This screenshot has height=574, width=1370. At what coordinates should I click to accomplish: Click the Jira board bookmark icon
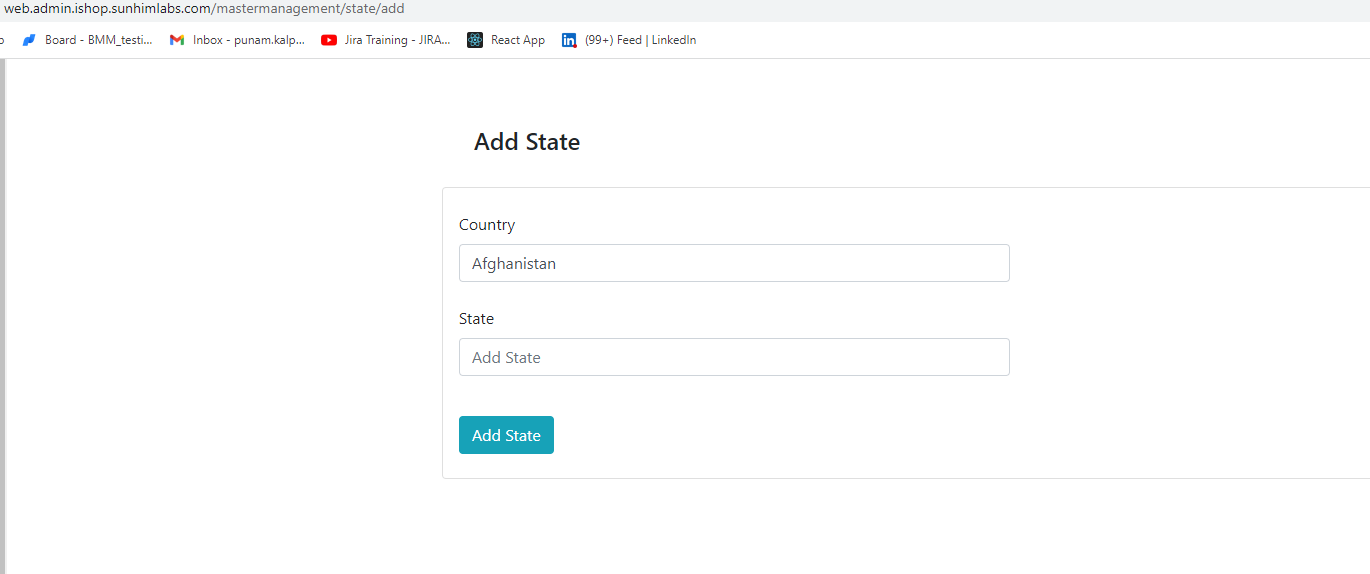click(29, 40)
